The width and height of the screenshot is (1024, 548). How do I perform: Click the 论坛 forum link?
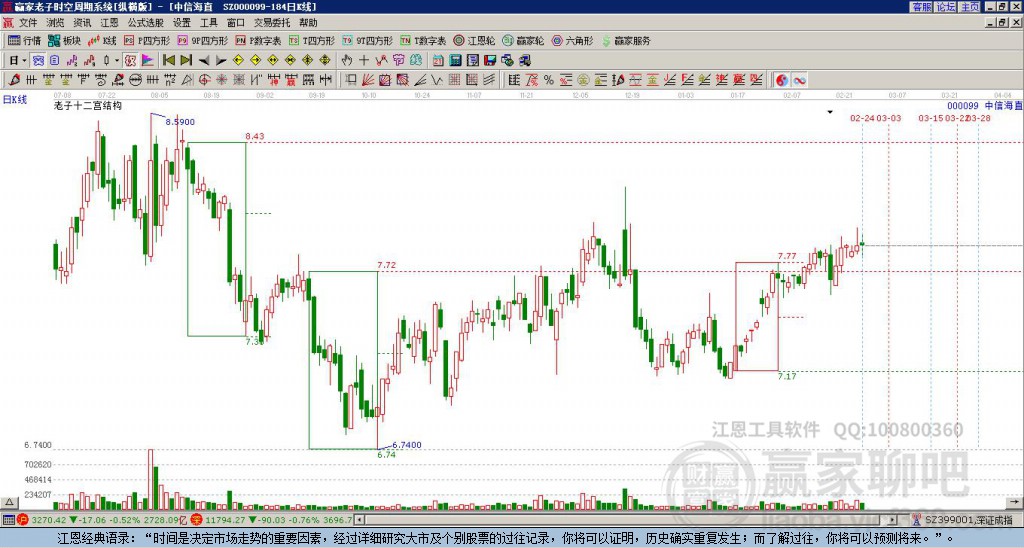pos(945,7)
